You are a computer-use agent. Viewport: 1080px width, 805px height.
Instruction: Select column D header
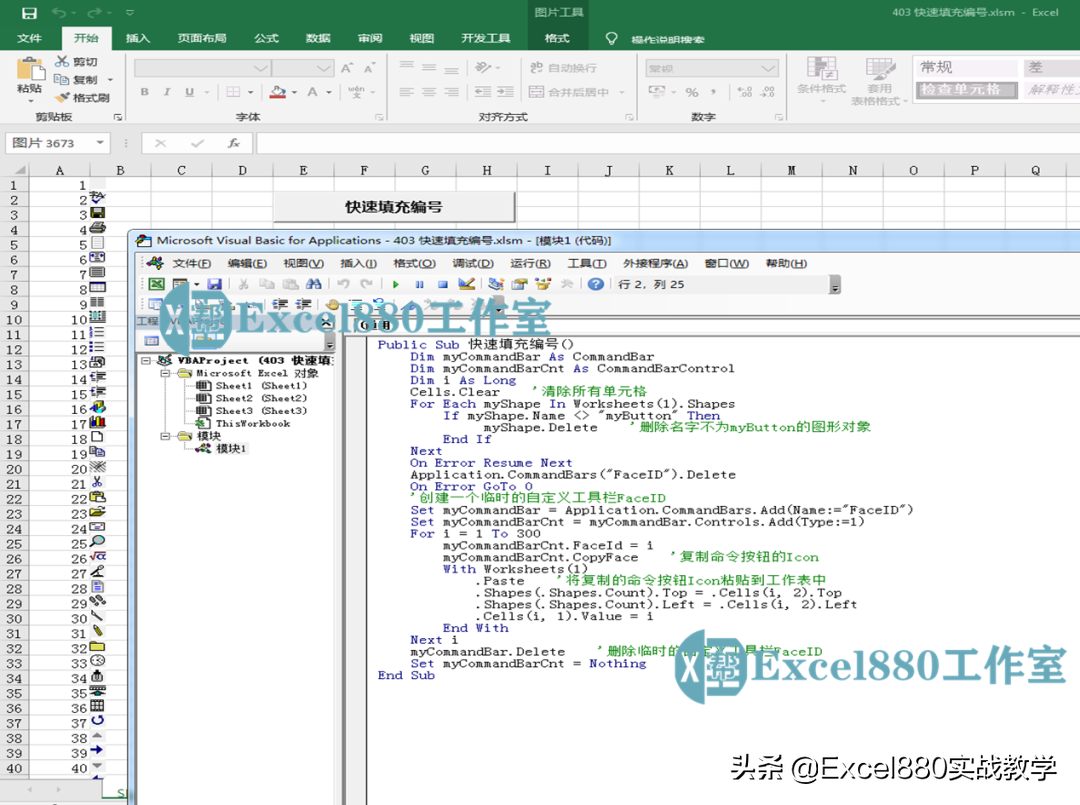[242, 170]
